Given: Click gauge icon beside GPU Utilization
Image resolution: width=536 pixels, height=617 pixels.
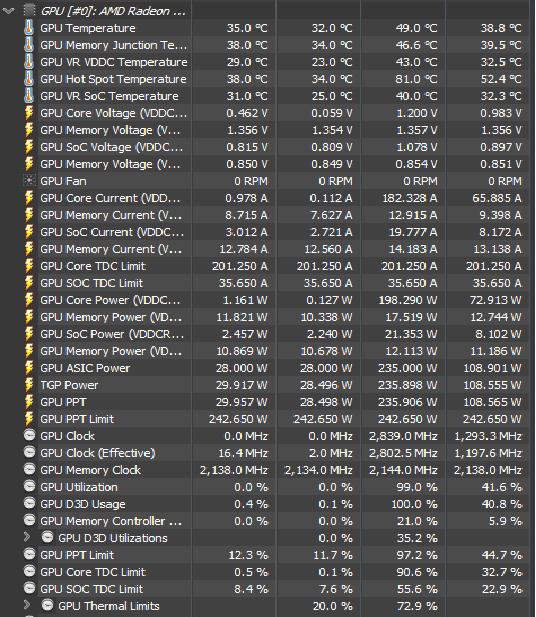Looking at the screenshot, I should (x=30, y=486).
